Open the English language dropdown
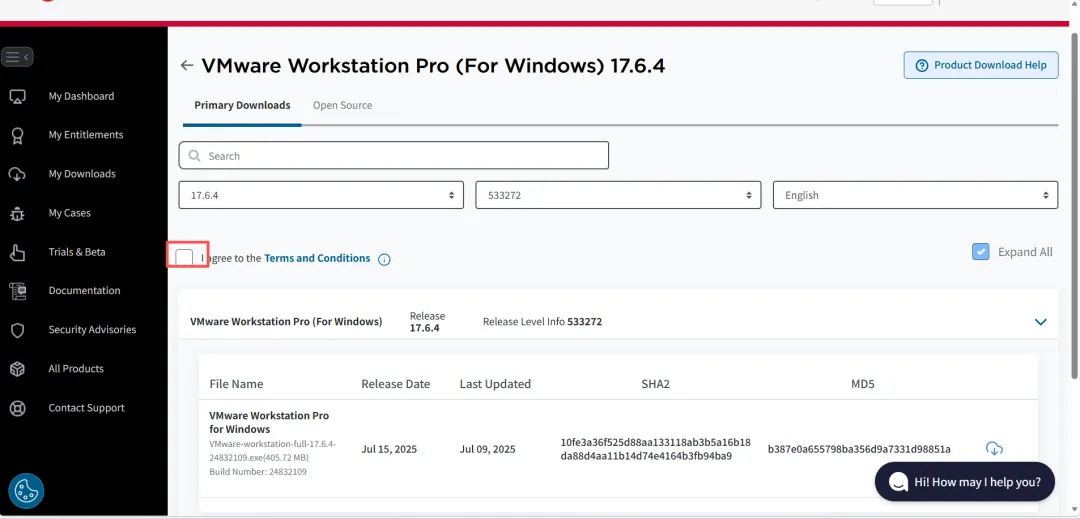 (x=915, y=195)
